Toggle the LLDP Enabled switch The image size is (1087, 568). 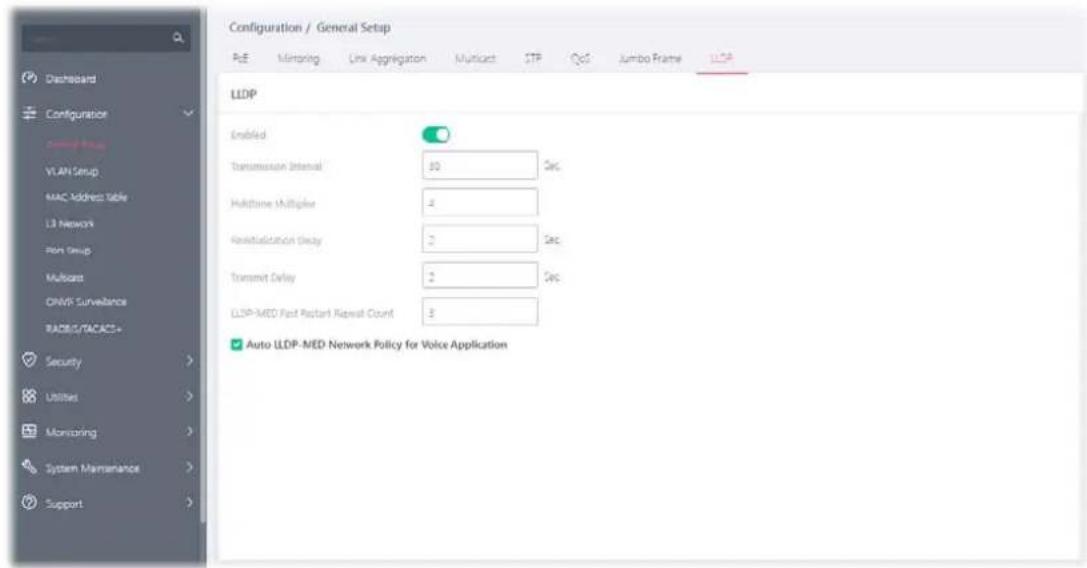pos(436,135)
